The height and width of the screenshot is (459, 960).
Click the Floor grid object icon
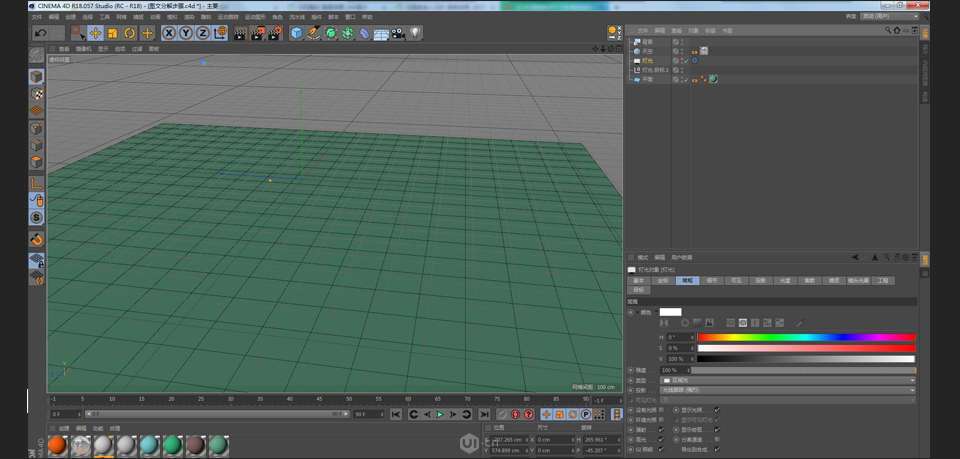381,33
